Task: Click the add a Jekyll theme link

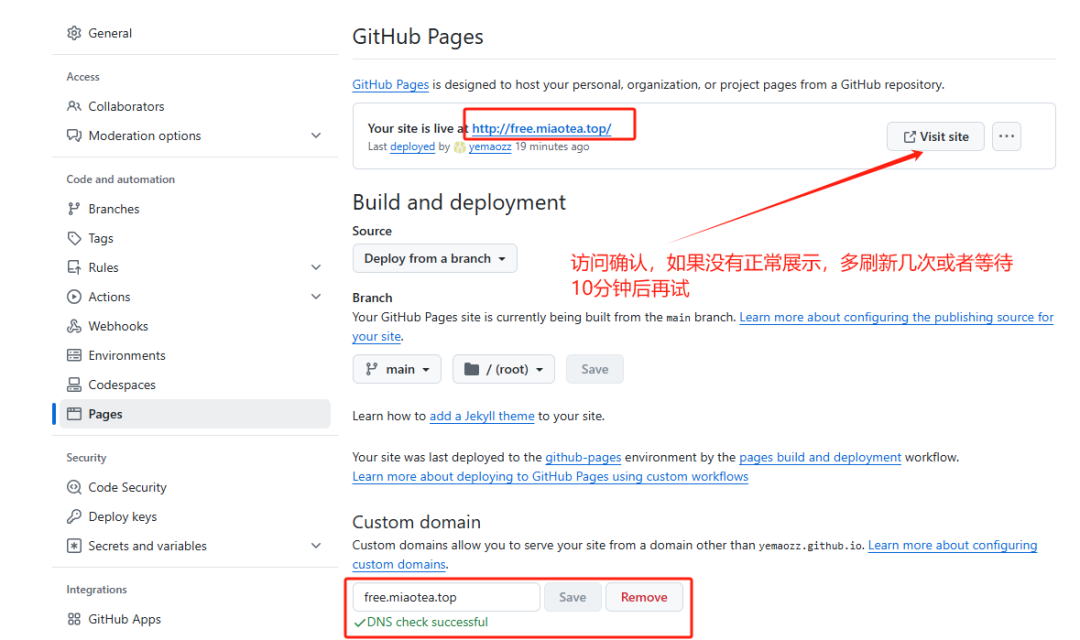Action: (482, 416)
